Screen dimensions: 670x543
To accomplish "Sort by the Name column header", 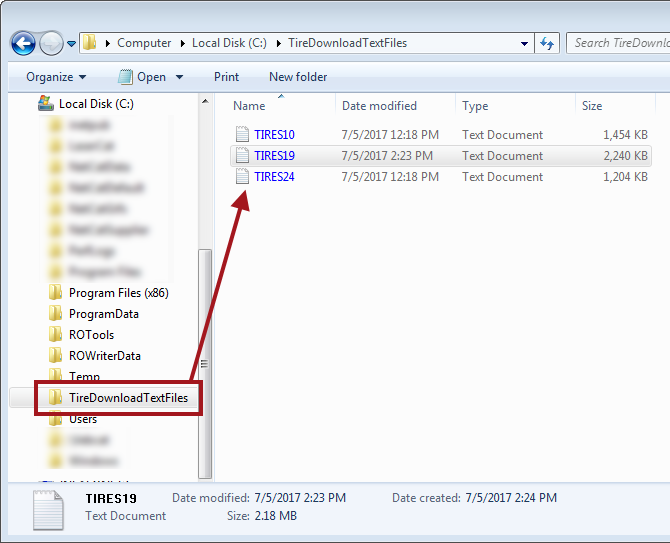I will point(249,106).
